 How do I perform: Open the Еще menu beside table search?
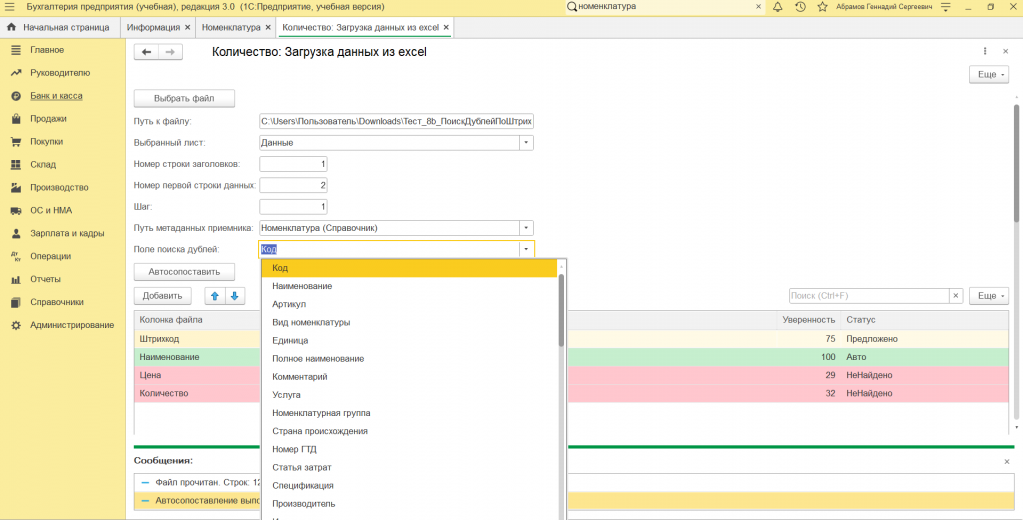(989, 296)
